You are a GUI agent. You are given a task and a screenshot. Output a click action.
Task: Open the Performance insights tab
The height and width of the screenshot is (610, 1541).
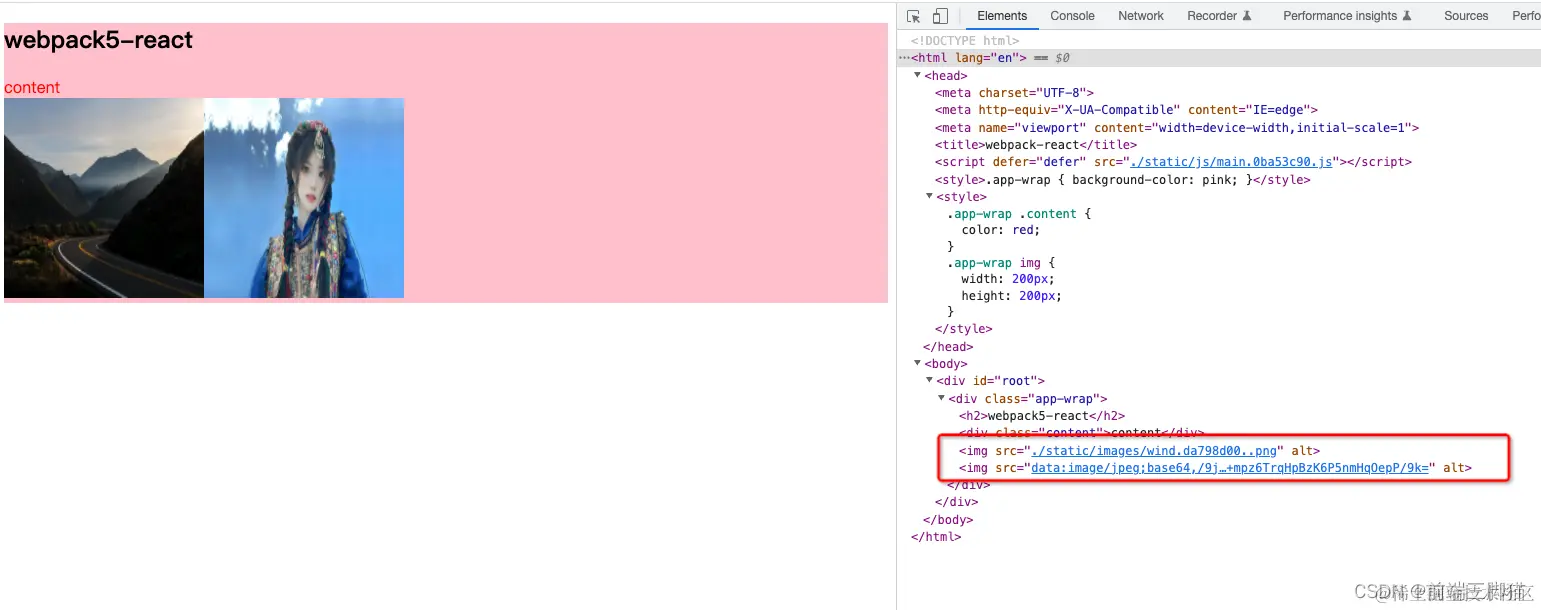(1347, 16)
